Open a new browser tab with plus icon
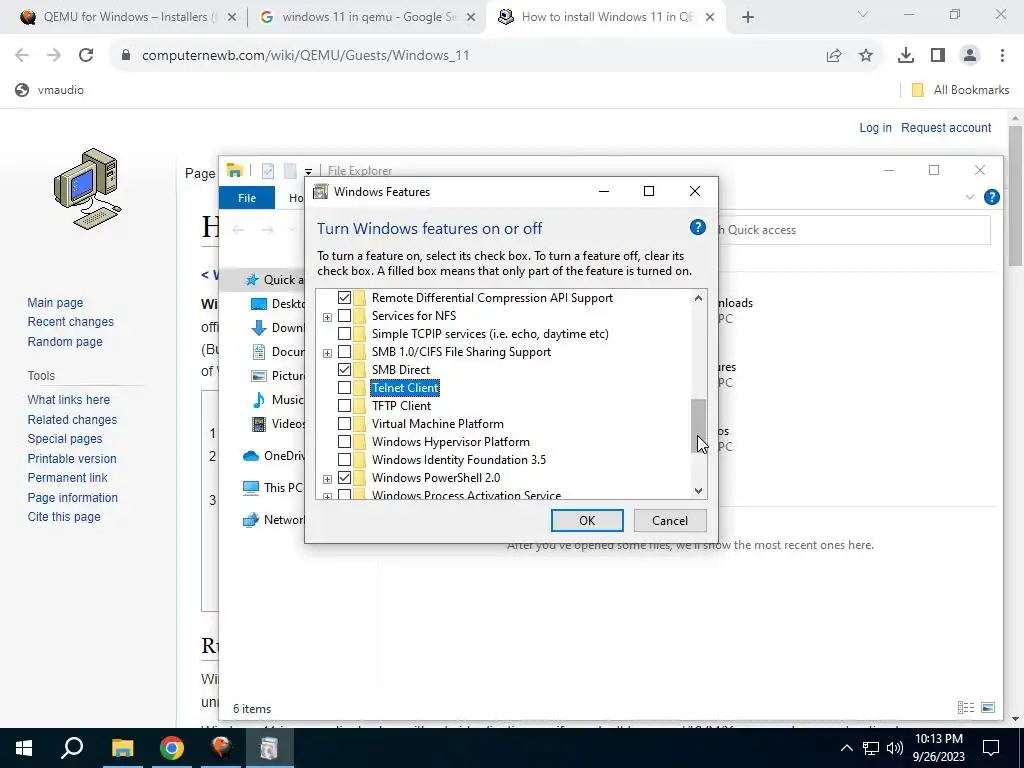 748,17
